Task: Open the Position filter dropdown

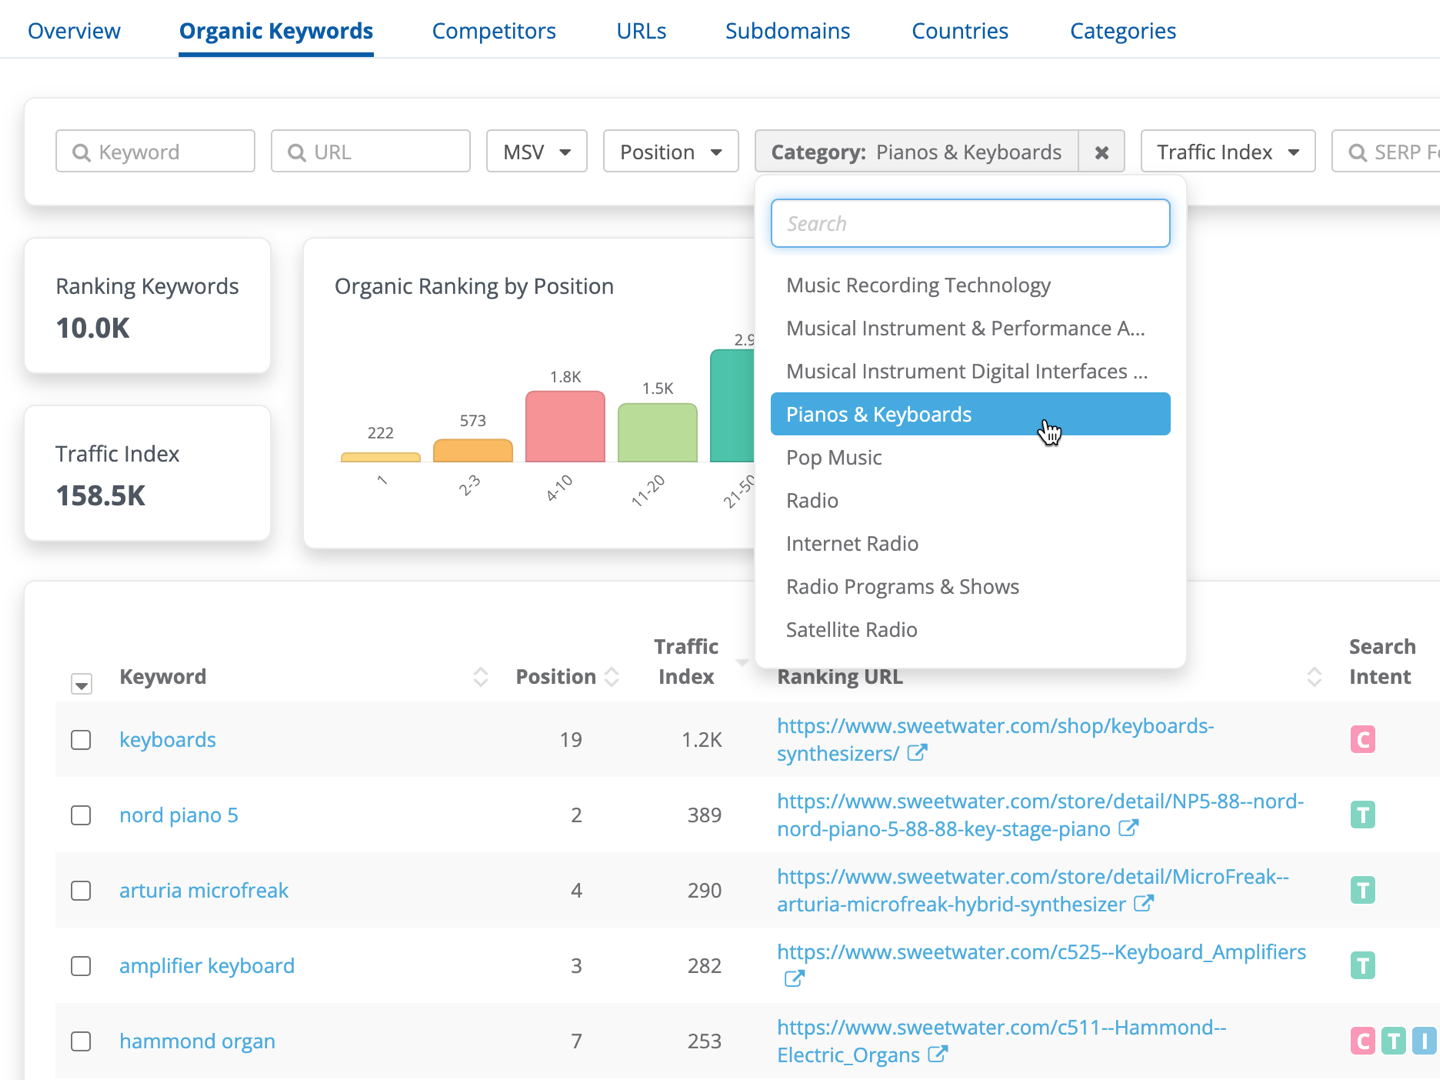Action: click(x=670, y=152)
